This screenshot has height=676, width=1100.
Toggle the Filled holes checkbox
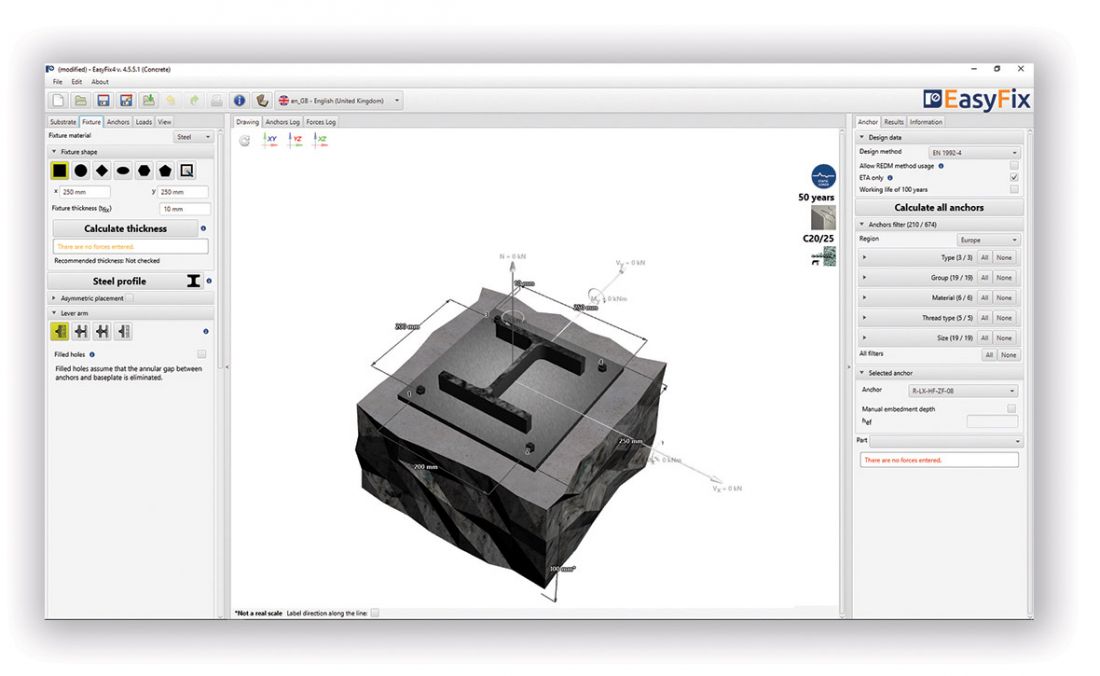[x=202, y=354]
